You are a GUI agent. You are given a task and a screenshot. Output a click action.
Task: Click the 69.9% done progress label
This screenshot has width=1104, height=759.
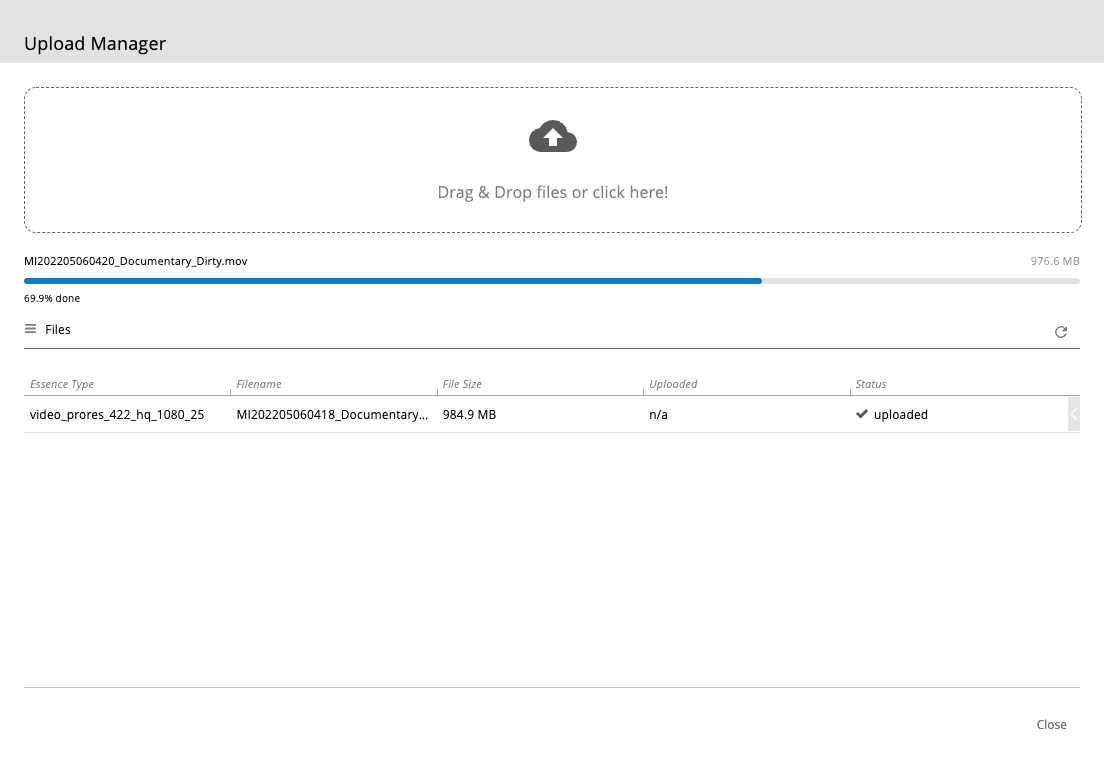[x=52, y=298]
